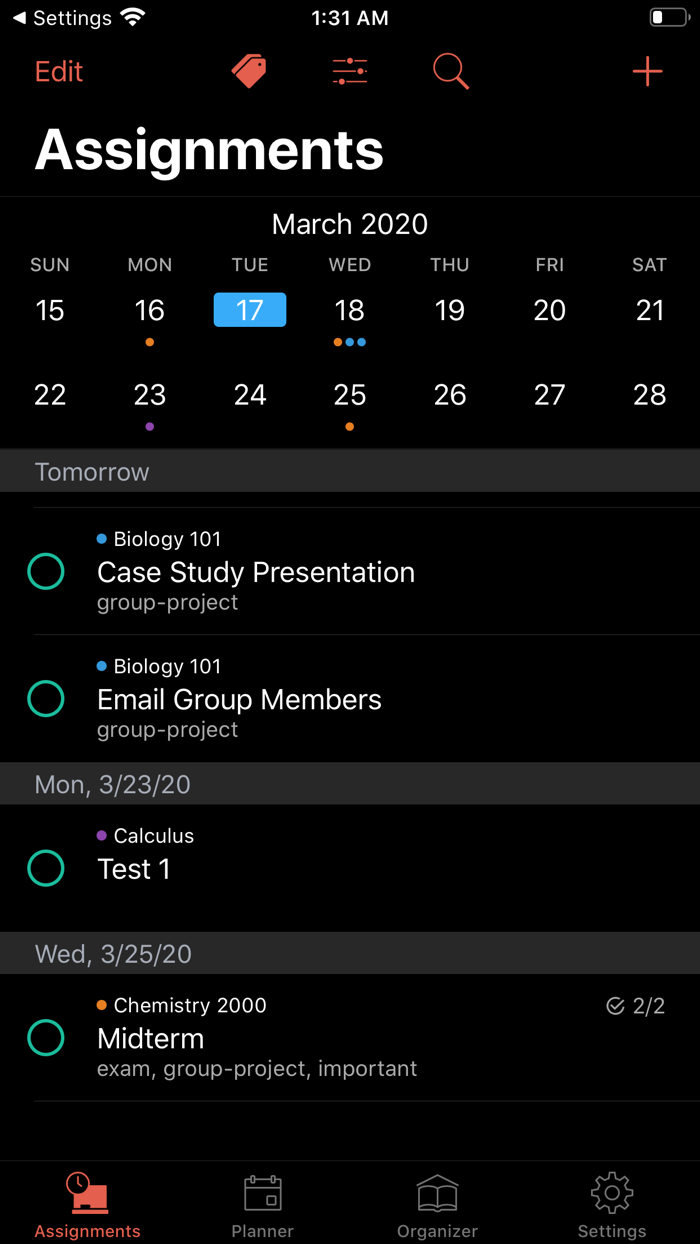
Task: Tap the Edit button
Action: click(59, 71)
